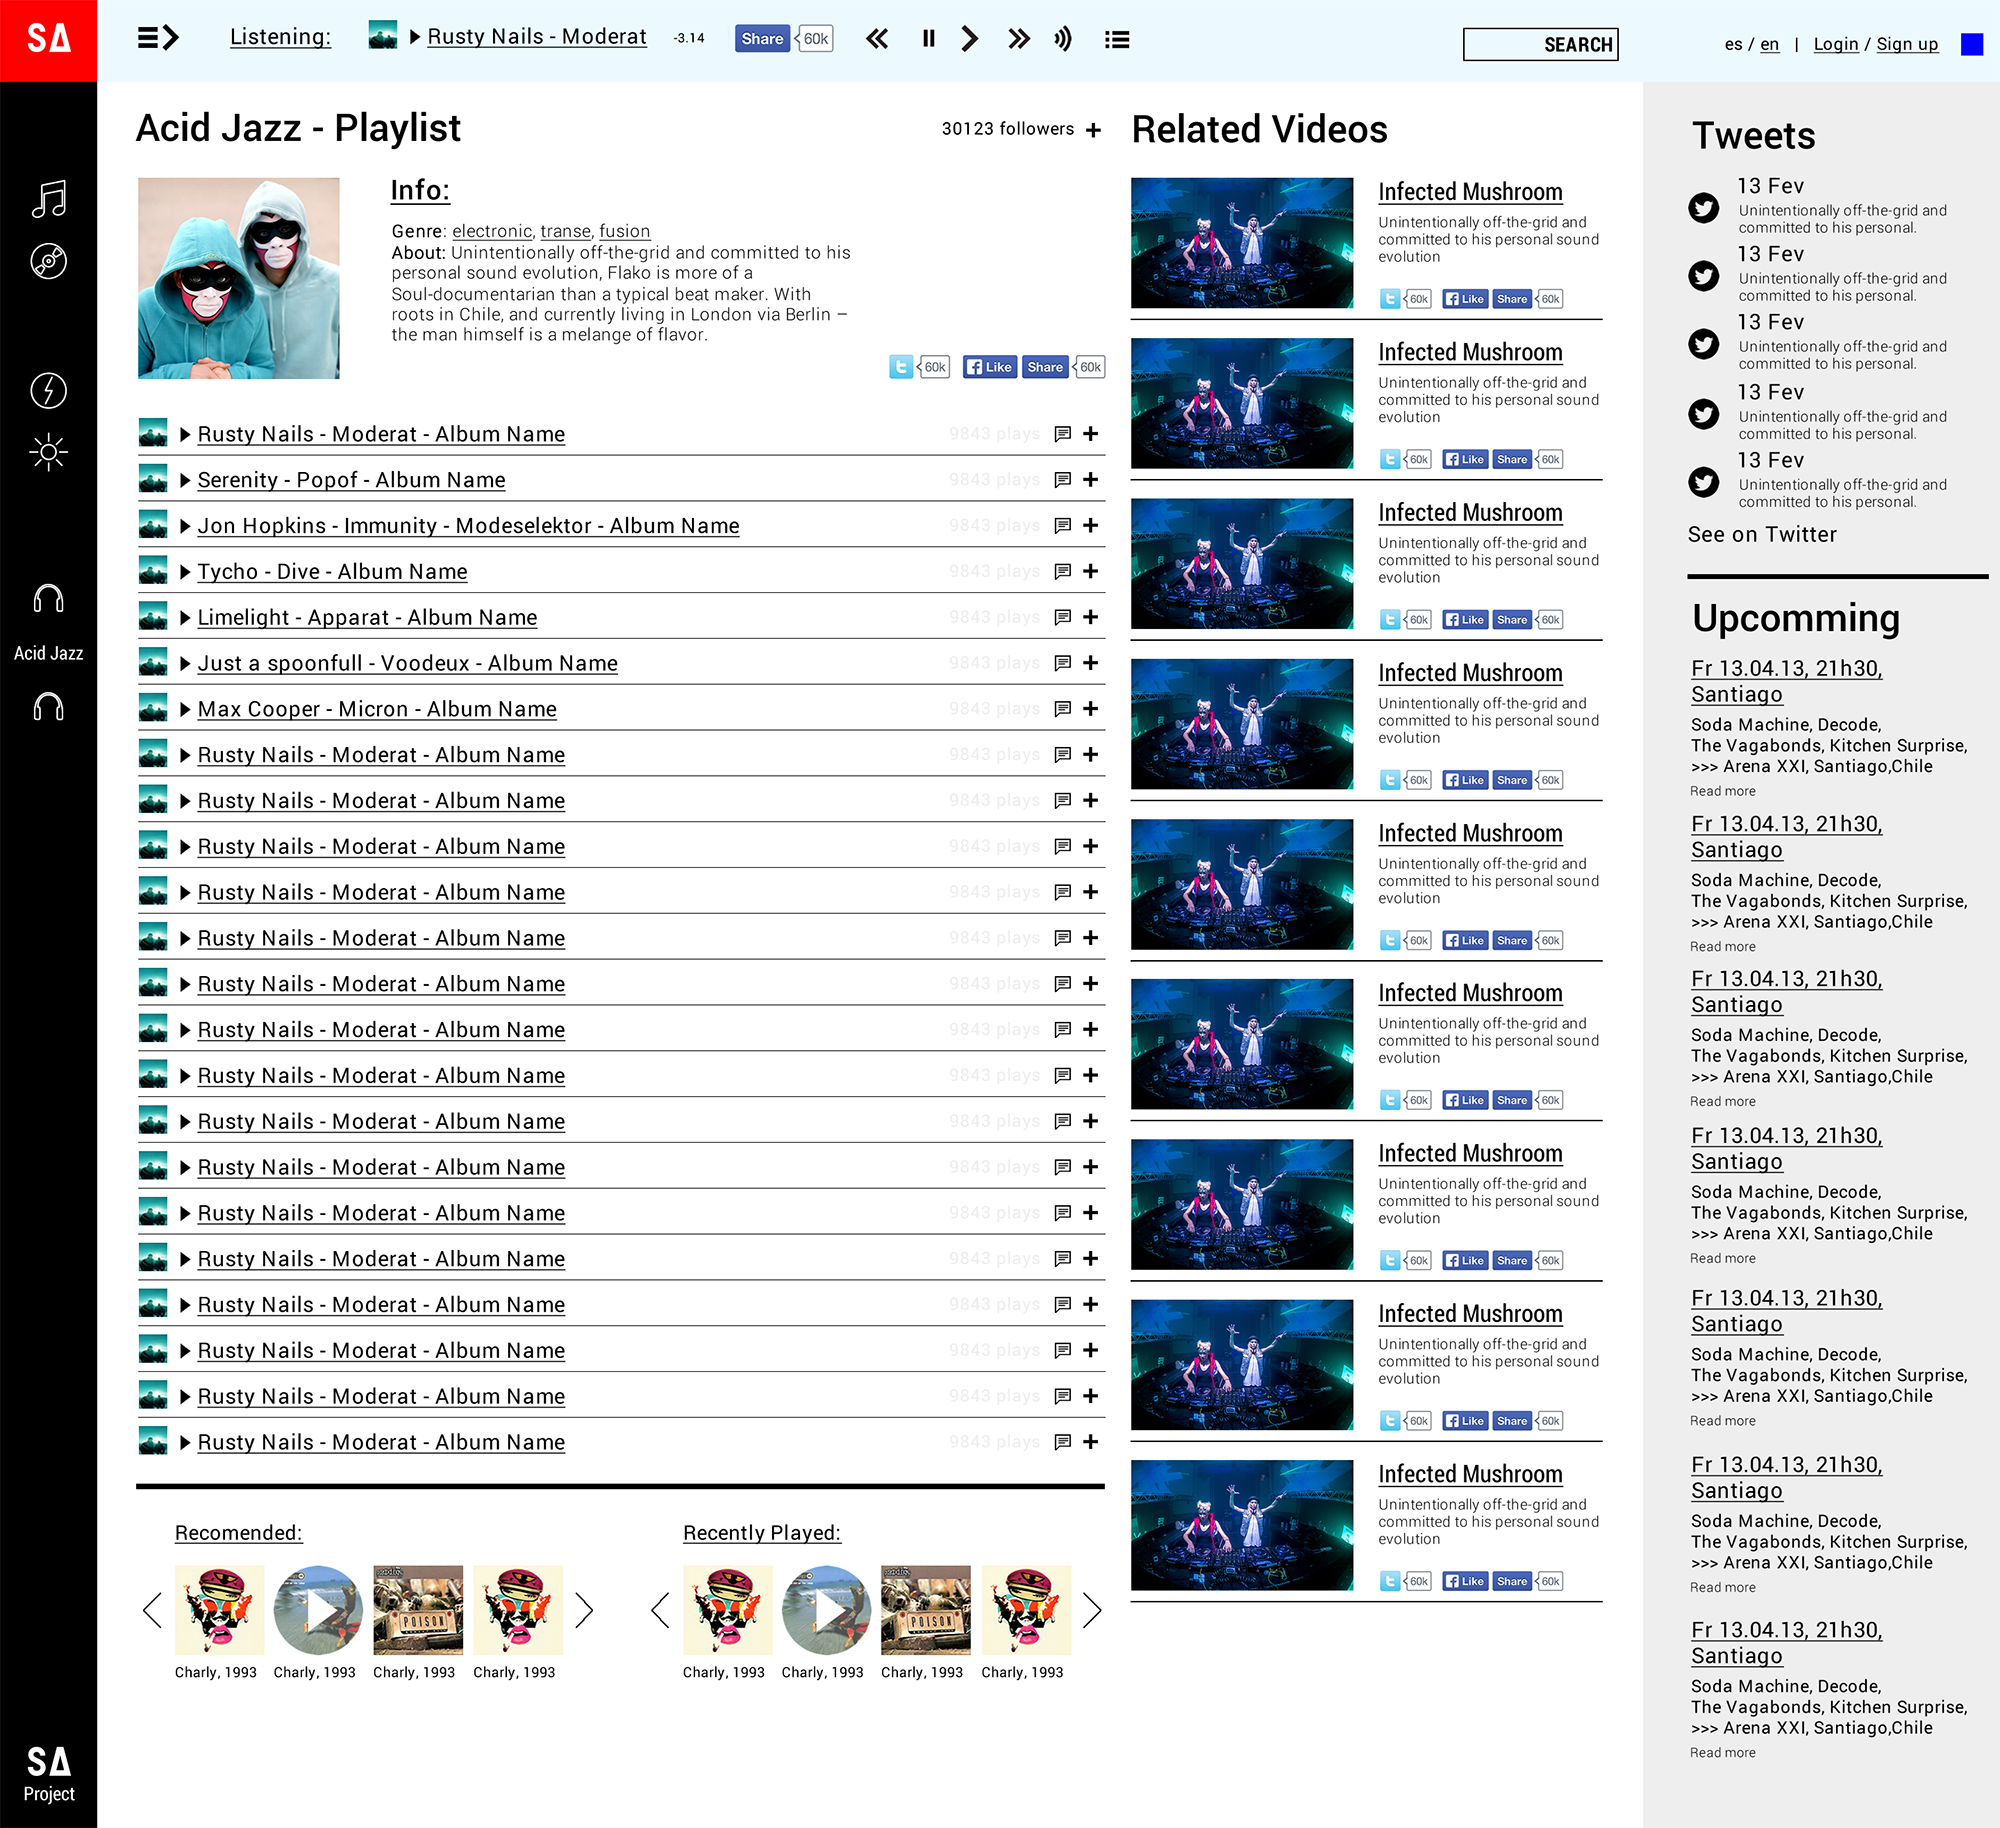Viewport: 2000px width, 1828px height.
Task: Switch language to en
Action: pos(1769,44)
